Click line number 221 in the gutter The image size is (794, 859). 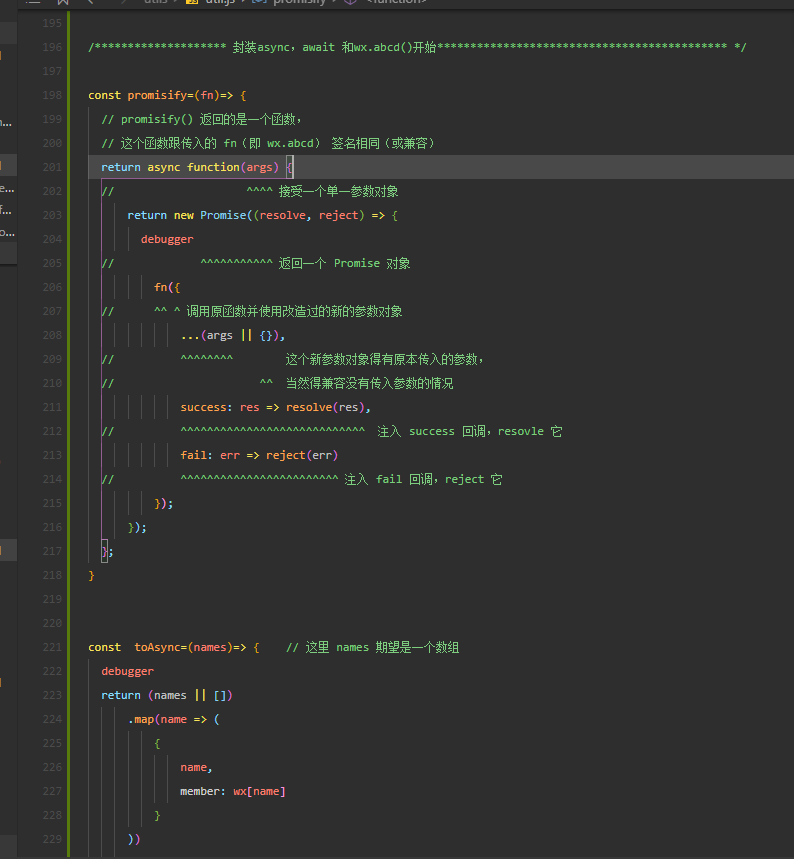52,647
